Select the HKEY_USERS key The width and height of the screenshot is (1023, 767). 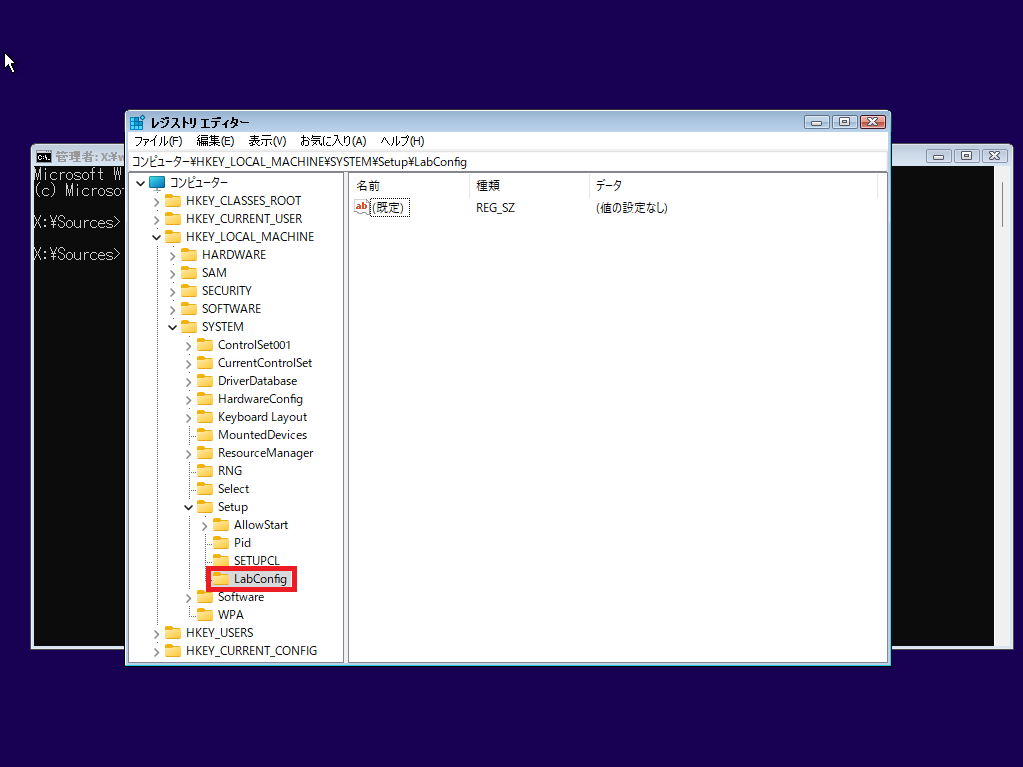click(219, 633)
